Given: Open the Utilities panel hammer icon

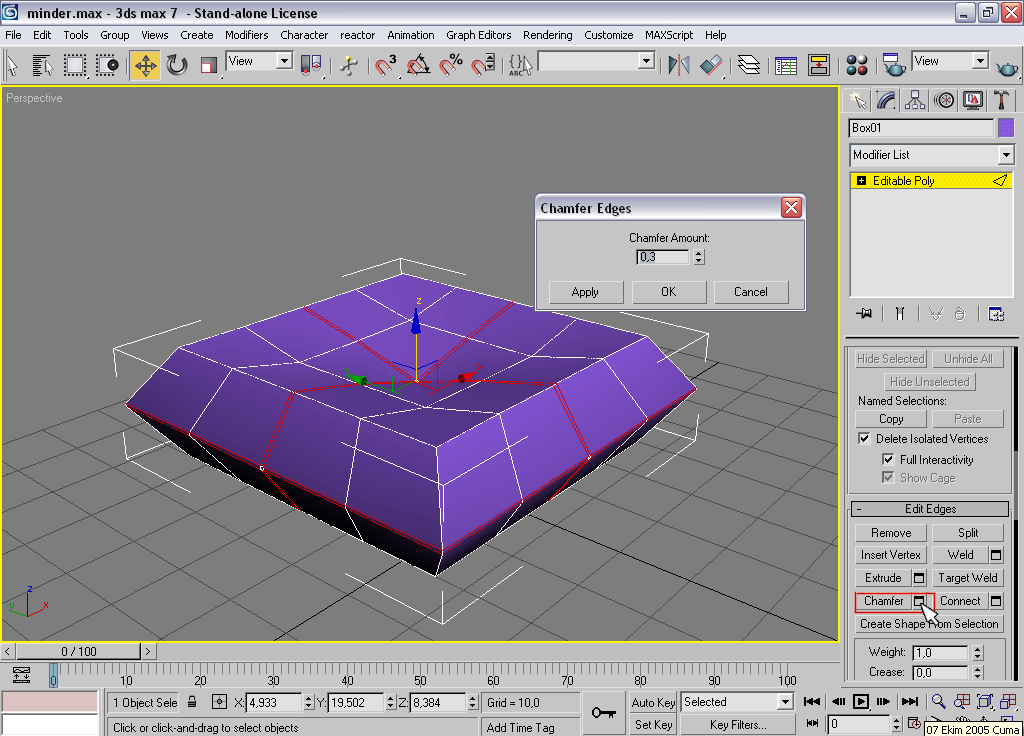Looking at the screenshot, I should coord(1001,100).
